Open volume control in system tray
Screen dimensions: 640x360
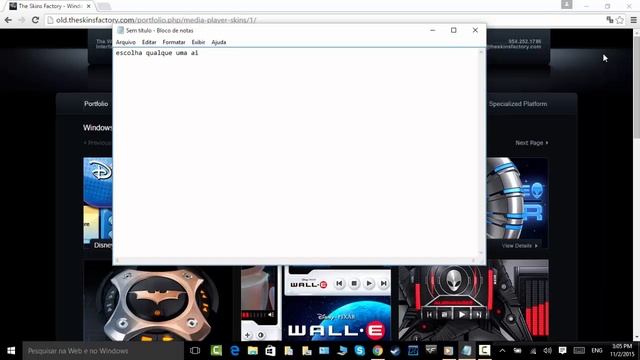pos(547,351)
